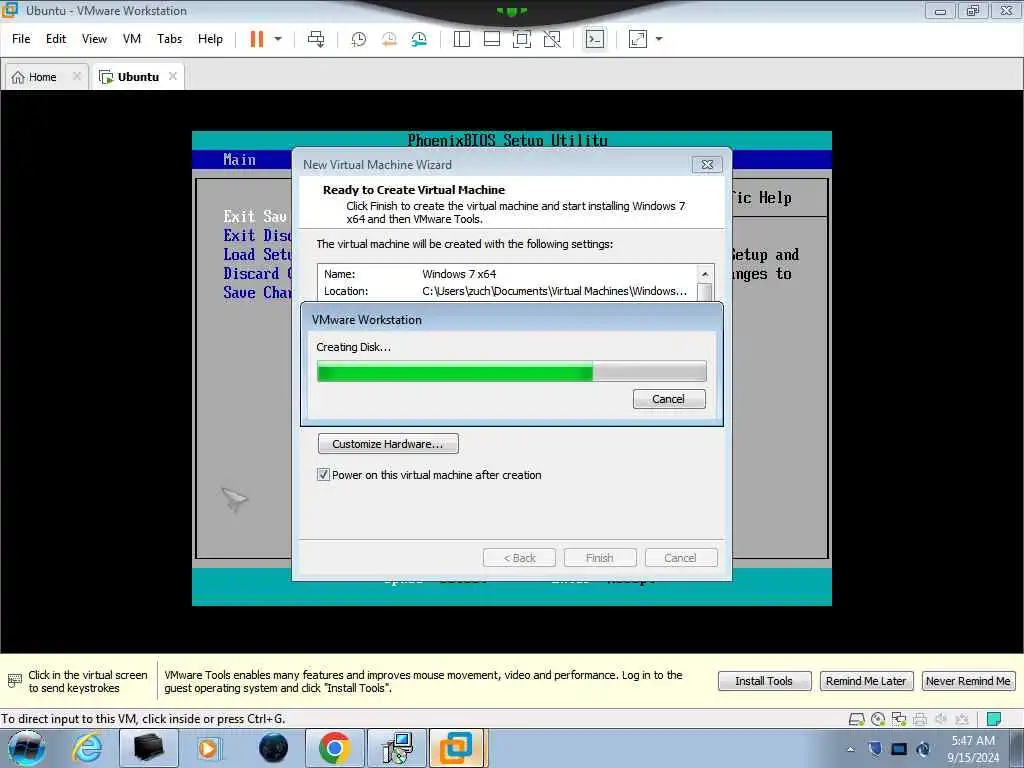Click the blue shield flag tray icon
Viewport: 1024px width, 768px height.
875,749
